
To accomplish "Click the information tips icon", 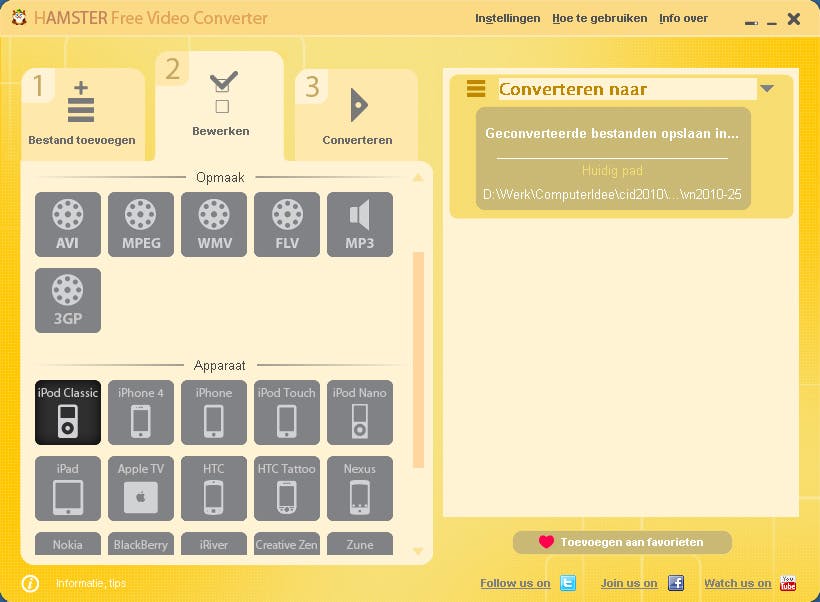I will (x=30, y=583).
